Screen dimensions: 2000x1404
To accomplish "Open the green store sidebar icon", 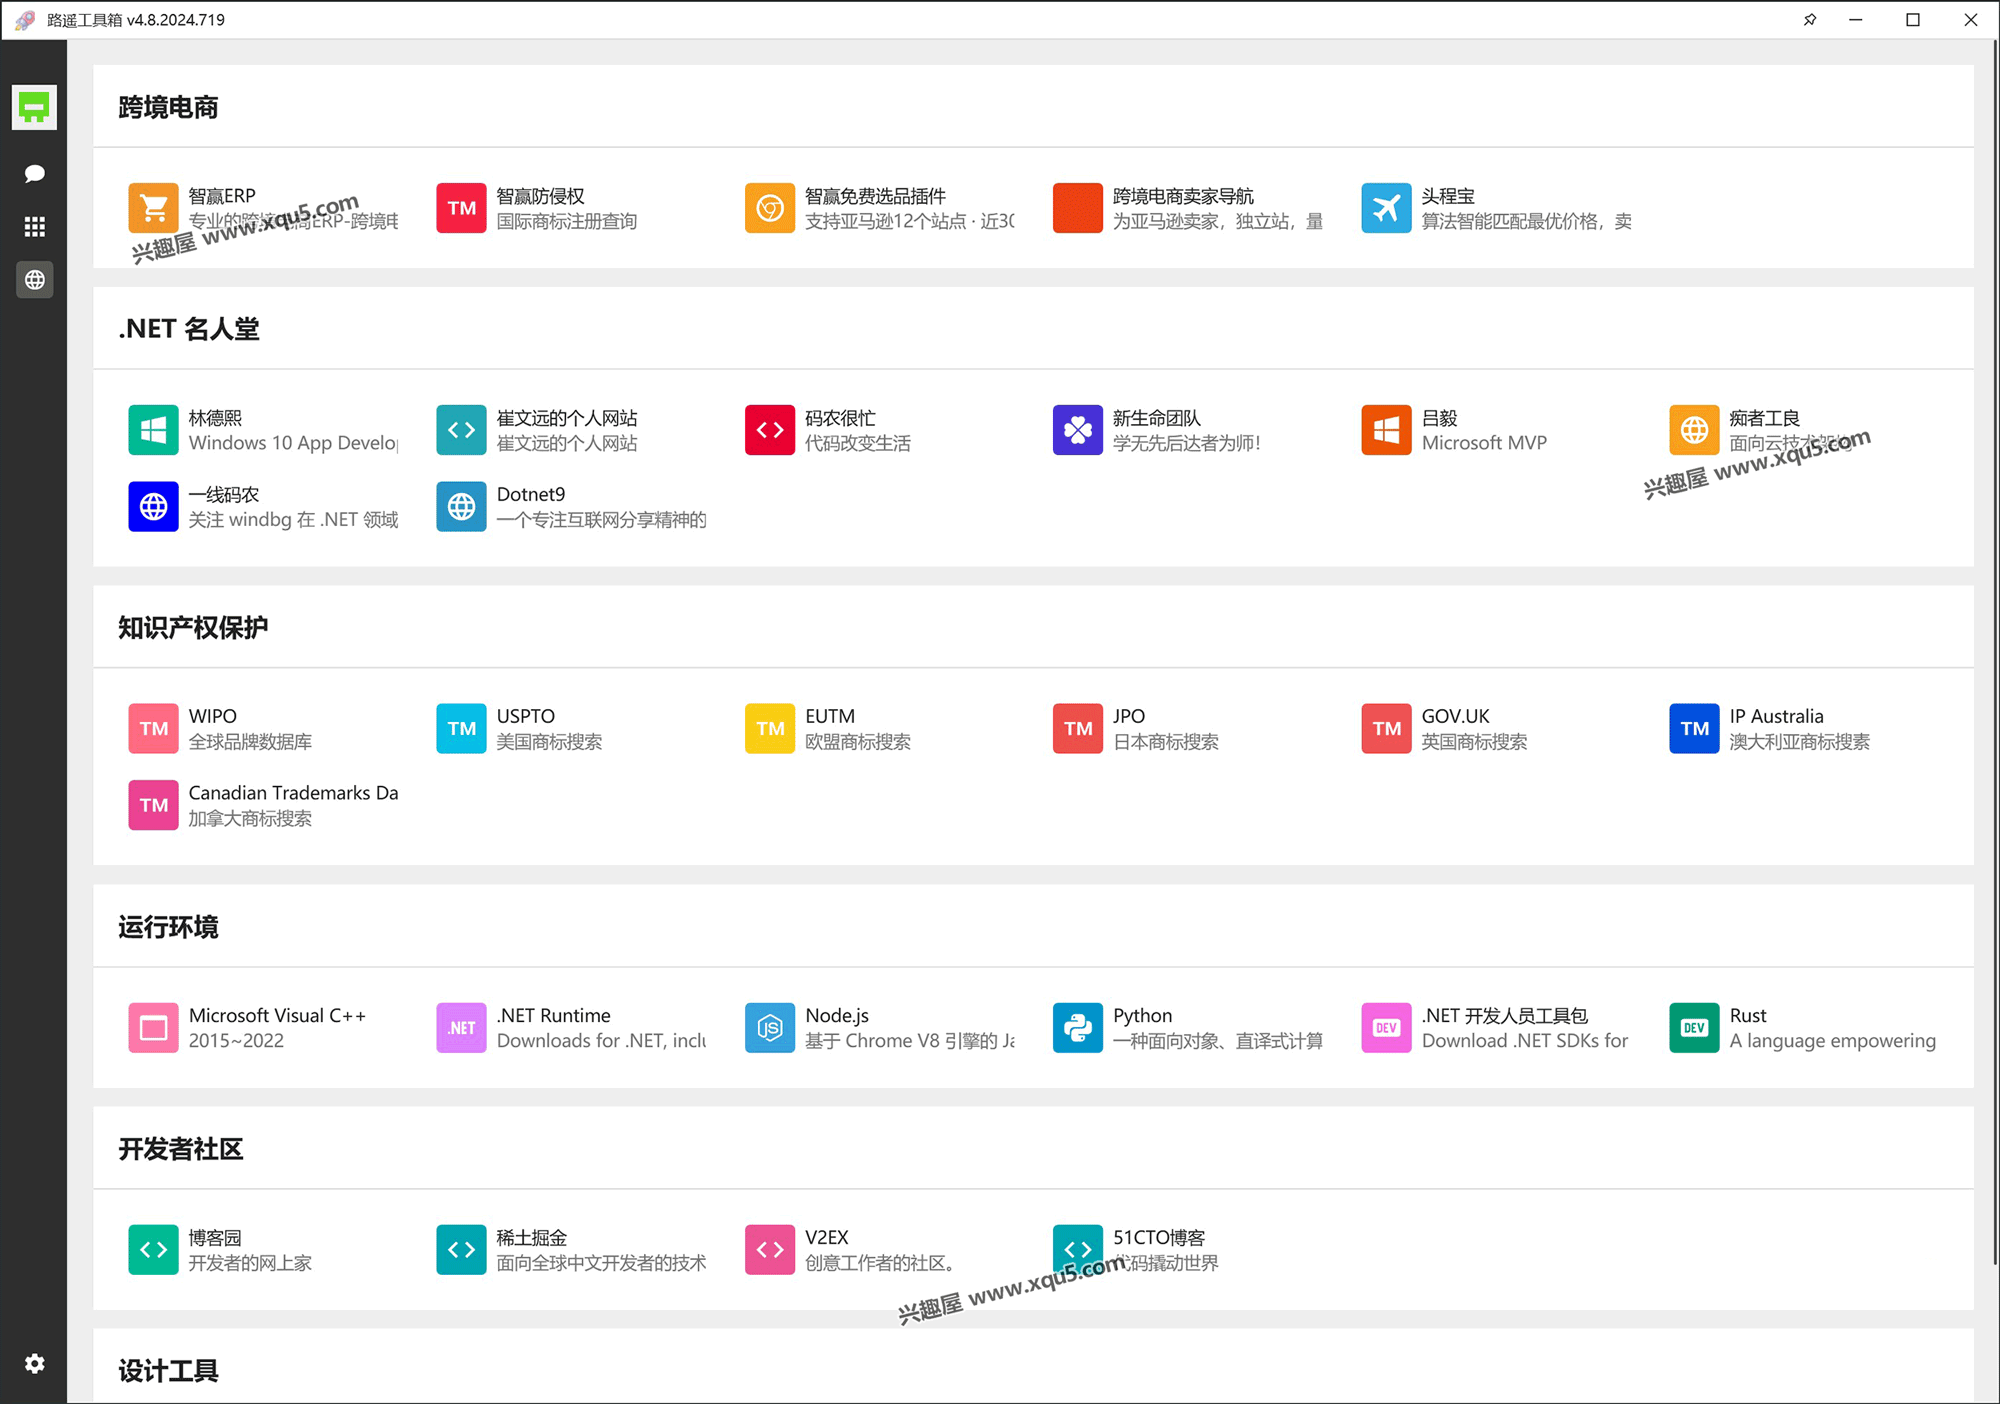I will click(x=34, y=107).
